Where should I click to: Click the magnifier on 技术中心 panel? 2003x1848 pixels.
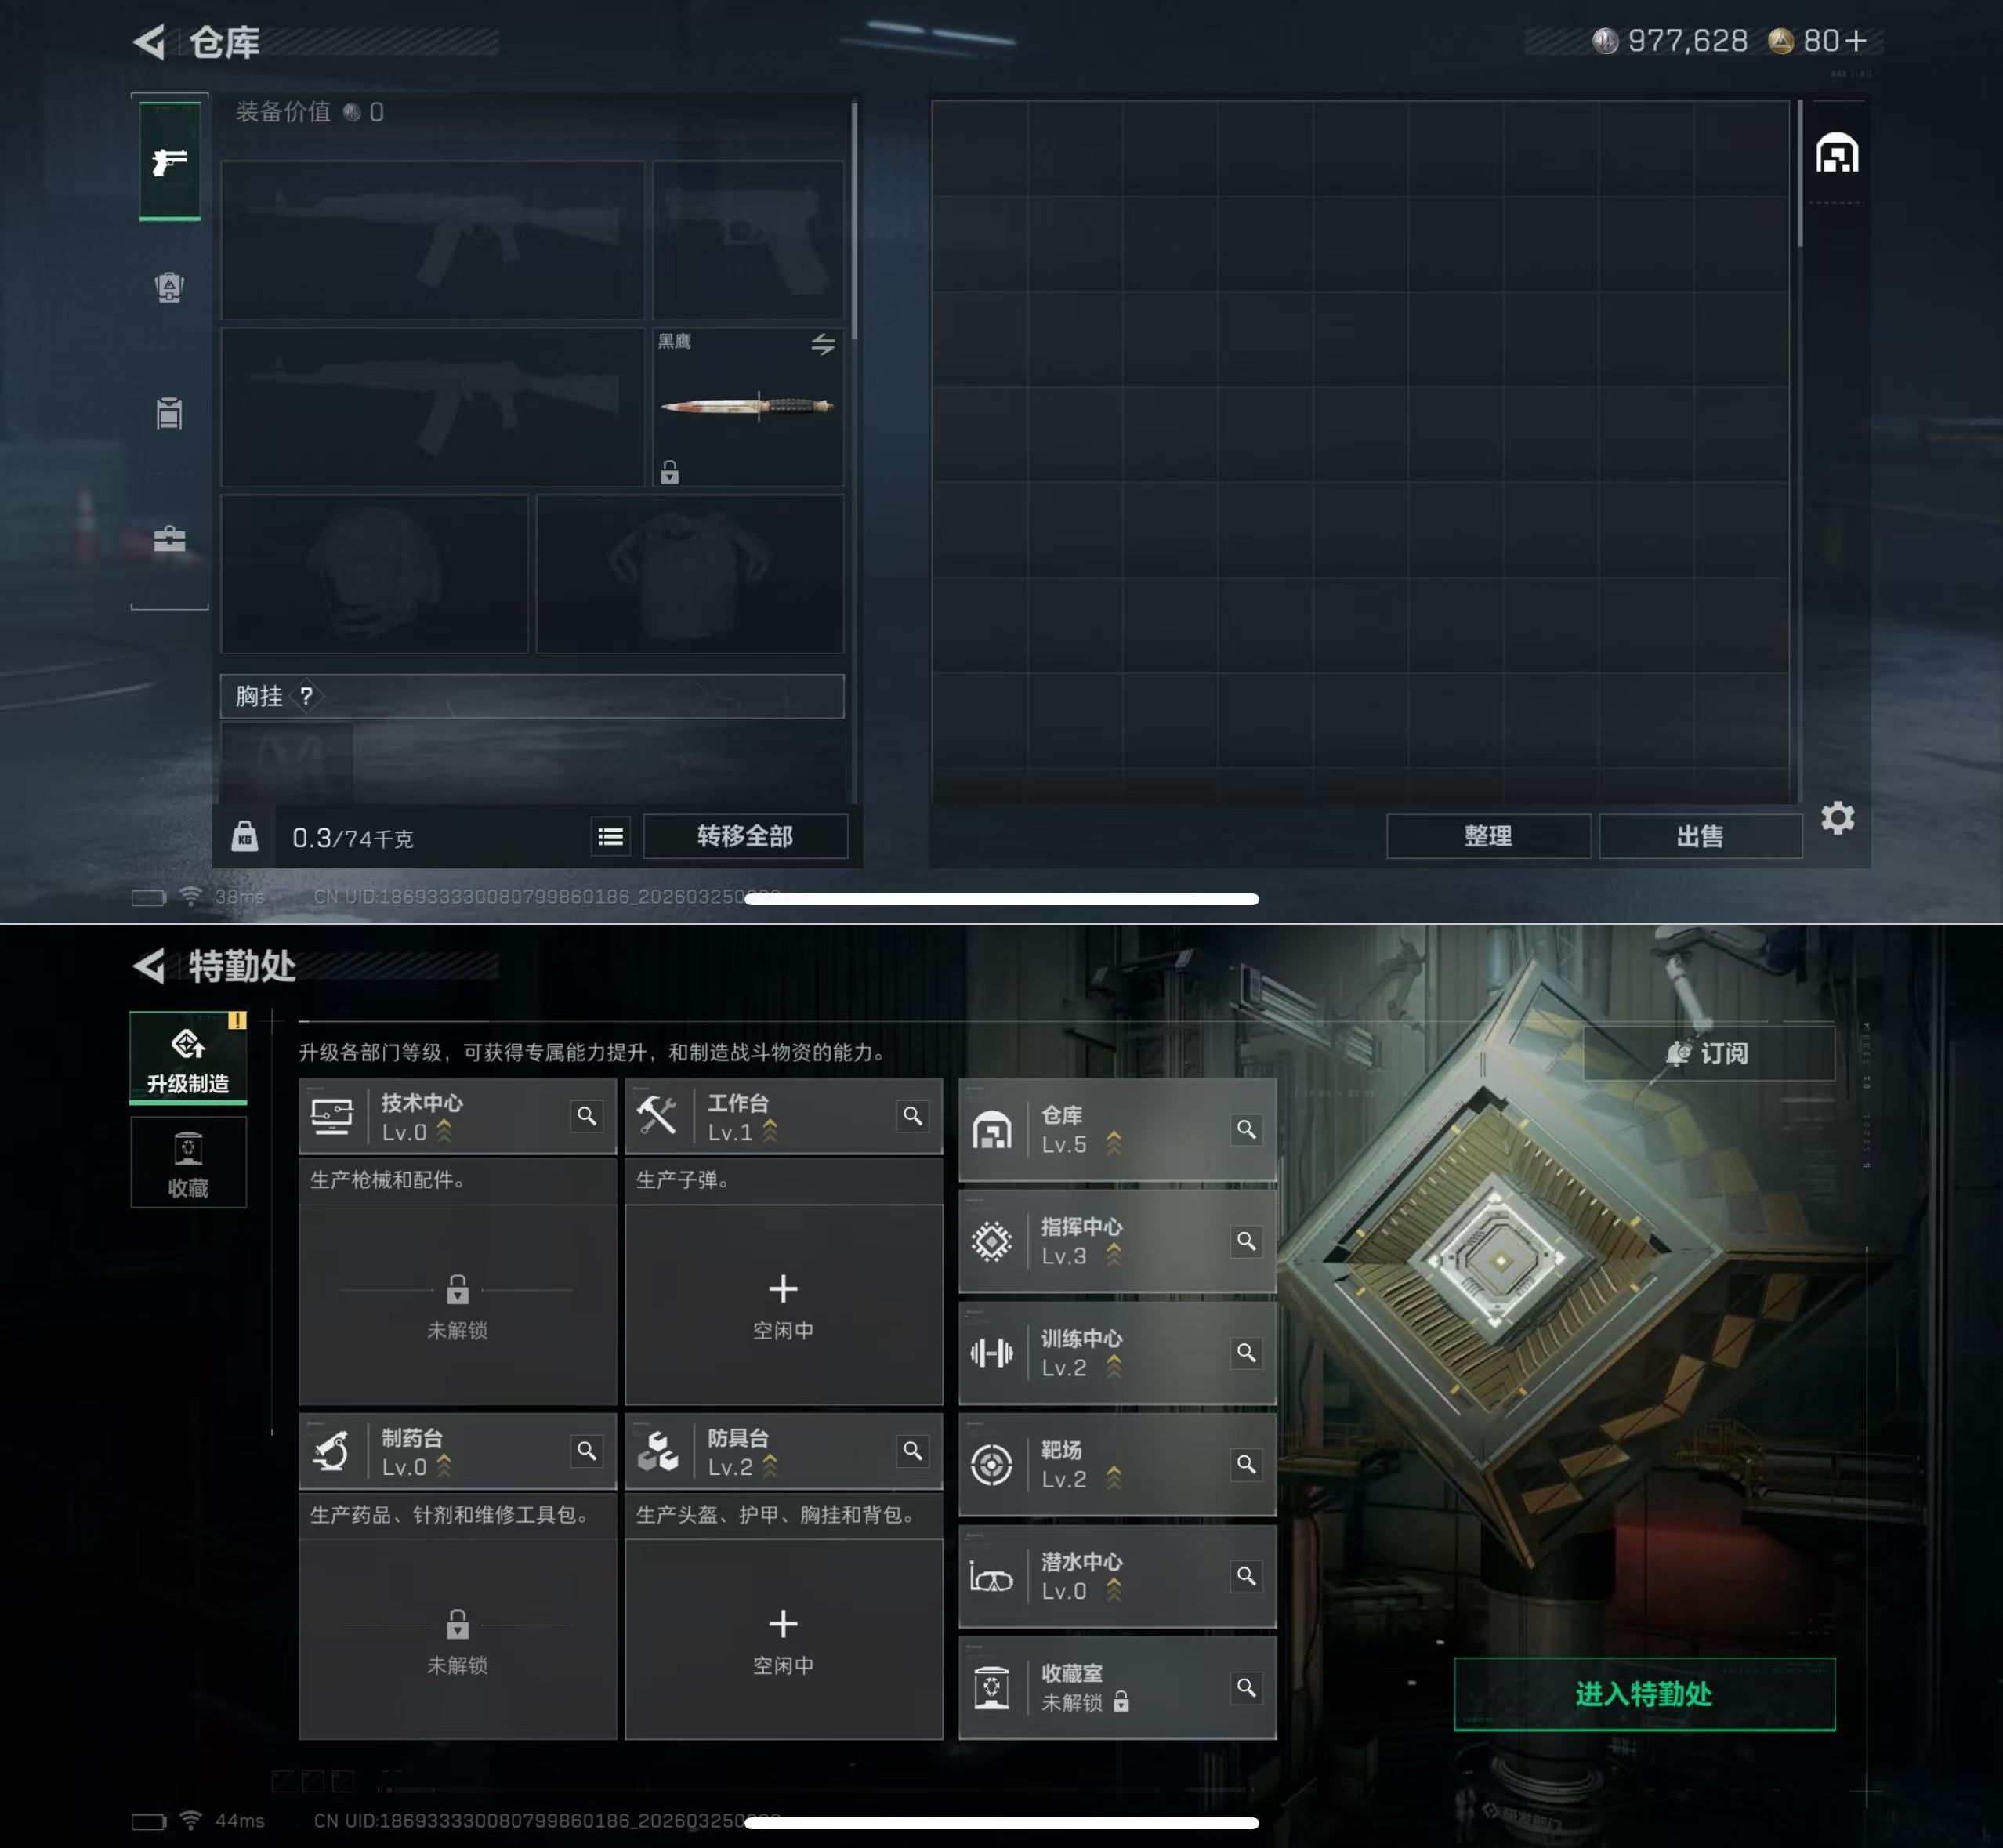pyautogui.click(x=587, y=1116)
